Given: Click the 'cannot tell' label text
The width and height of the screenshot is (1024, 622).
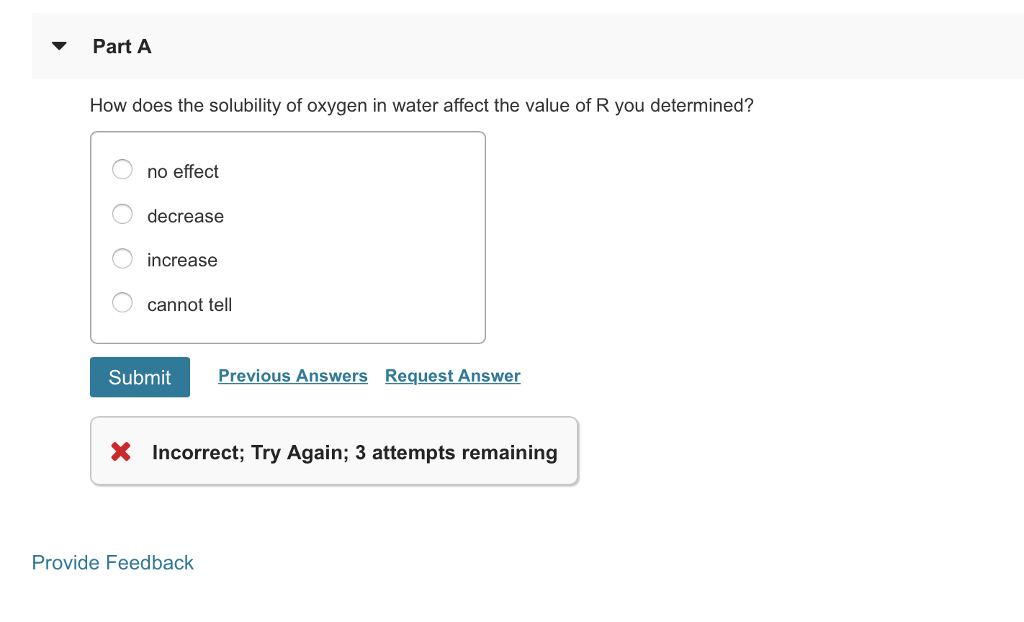Looking at the screenshot, I should pos(190,304).
